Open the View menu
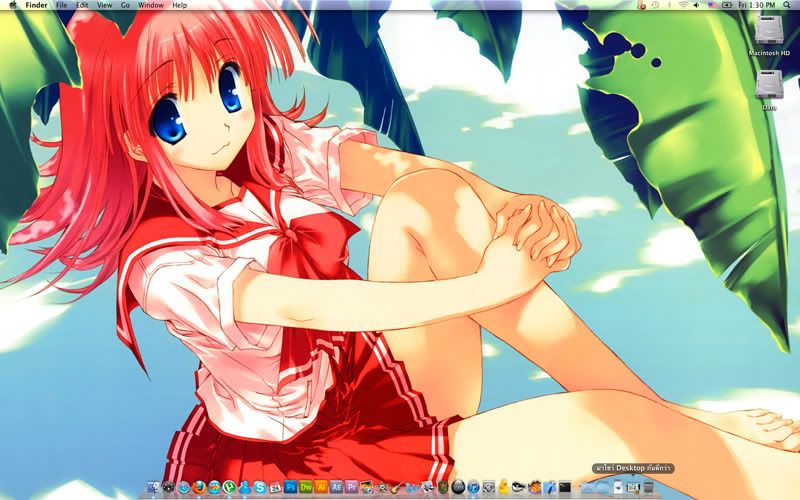 [x=104, y=5]
